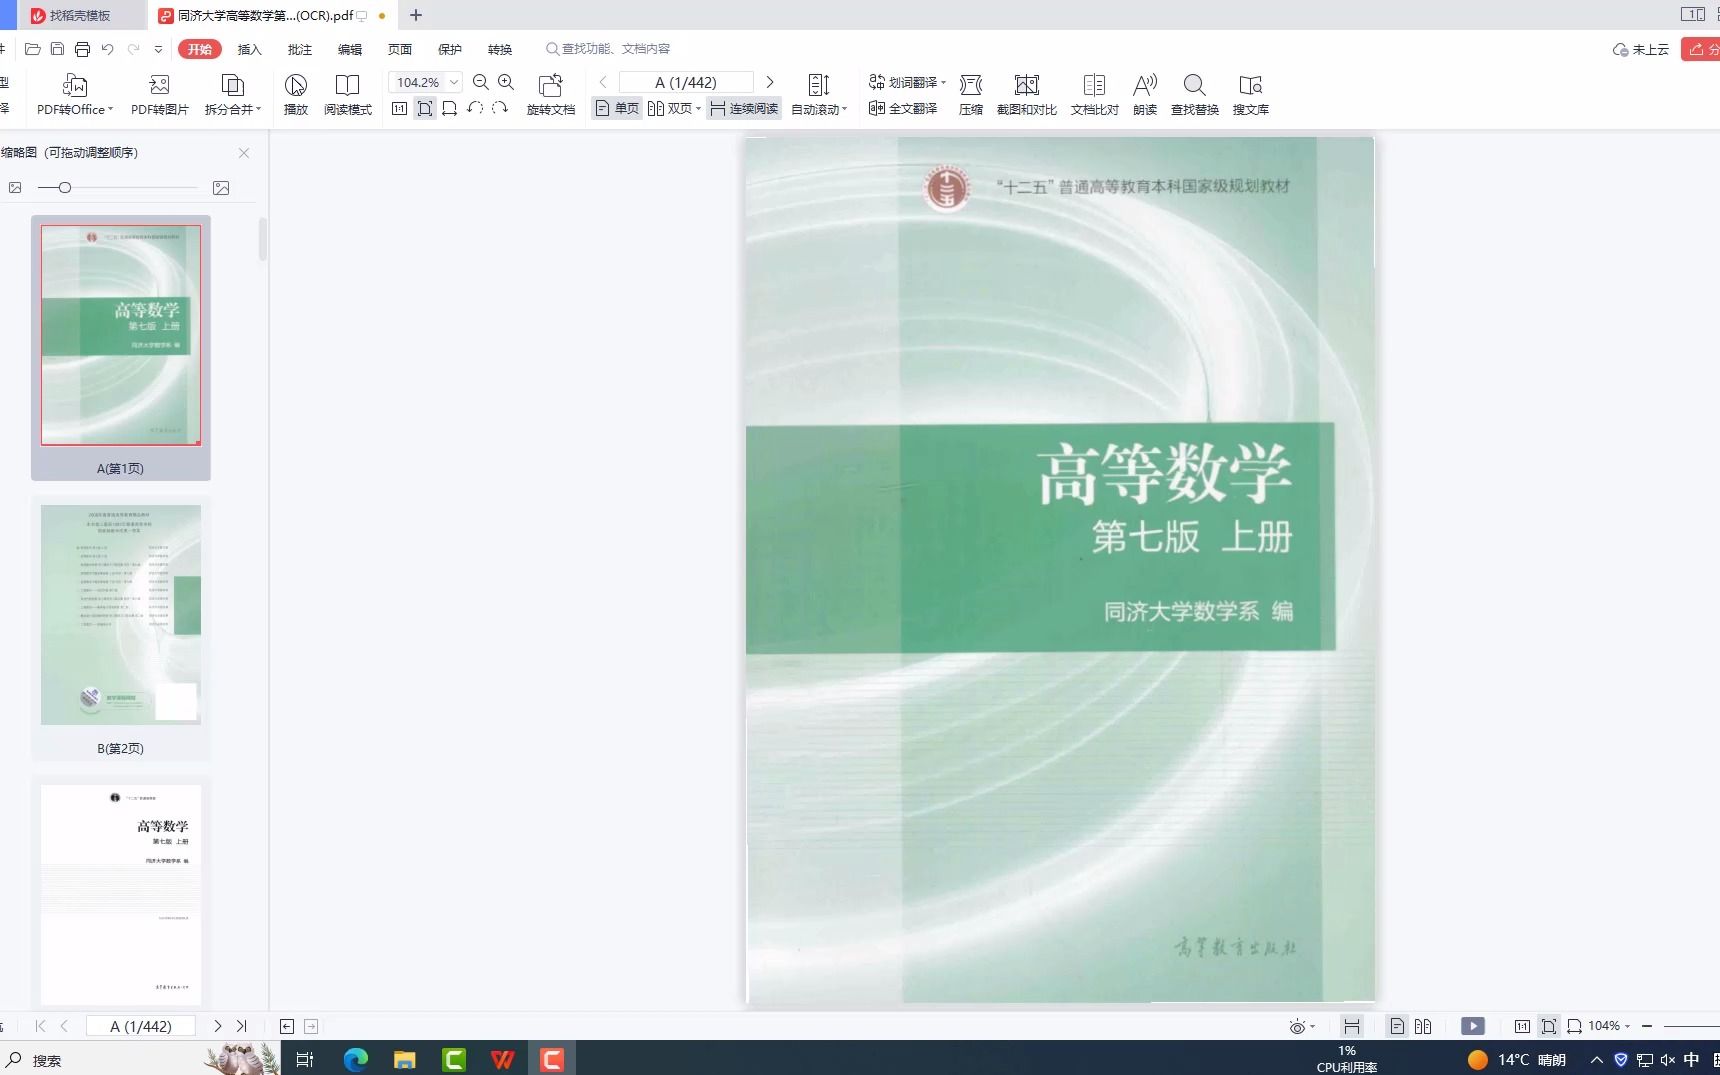Screen dimensions: 1720x1075
Task: Go to next page in toolbar
Action: pos(769,82)
